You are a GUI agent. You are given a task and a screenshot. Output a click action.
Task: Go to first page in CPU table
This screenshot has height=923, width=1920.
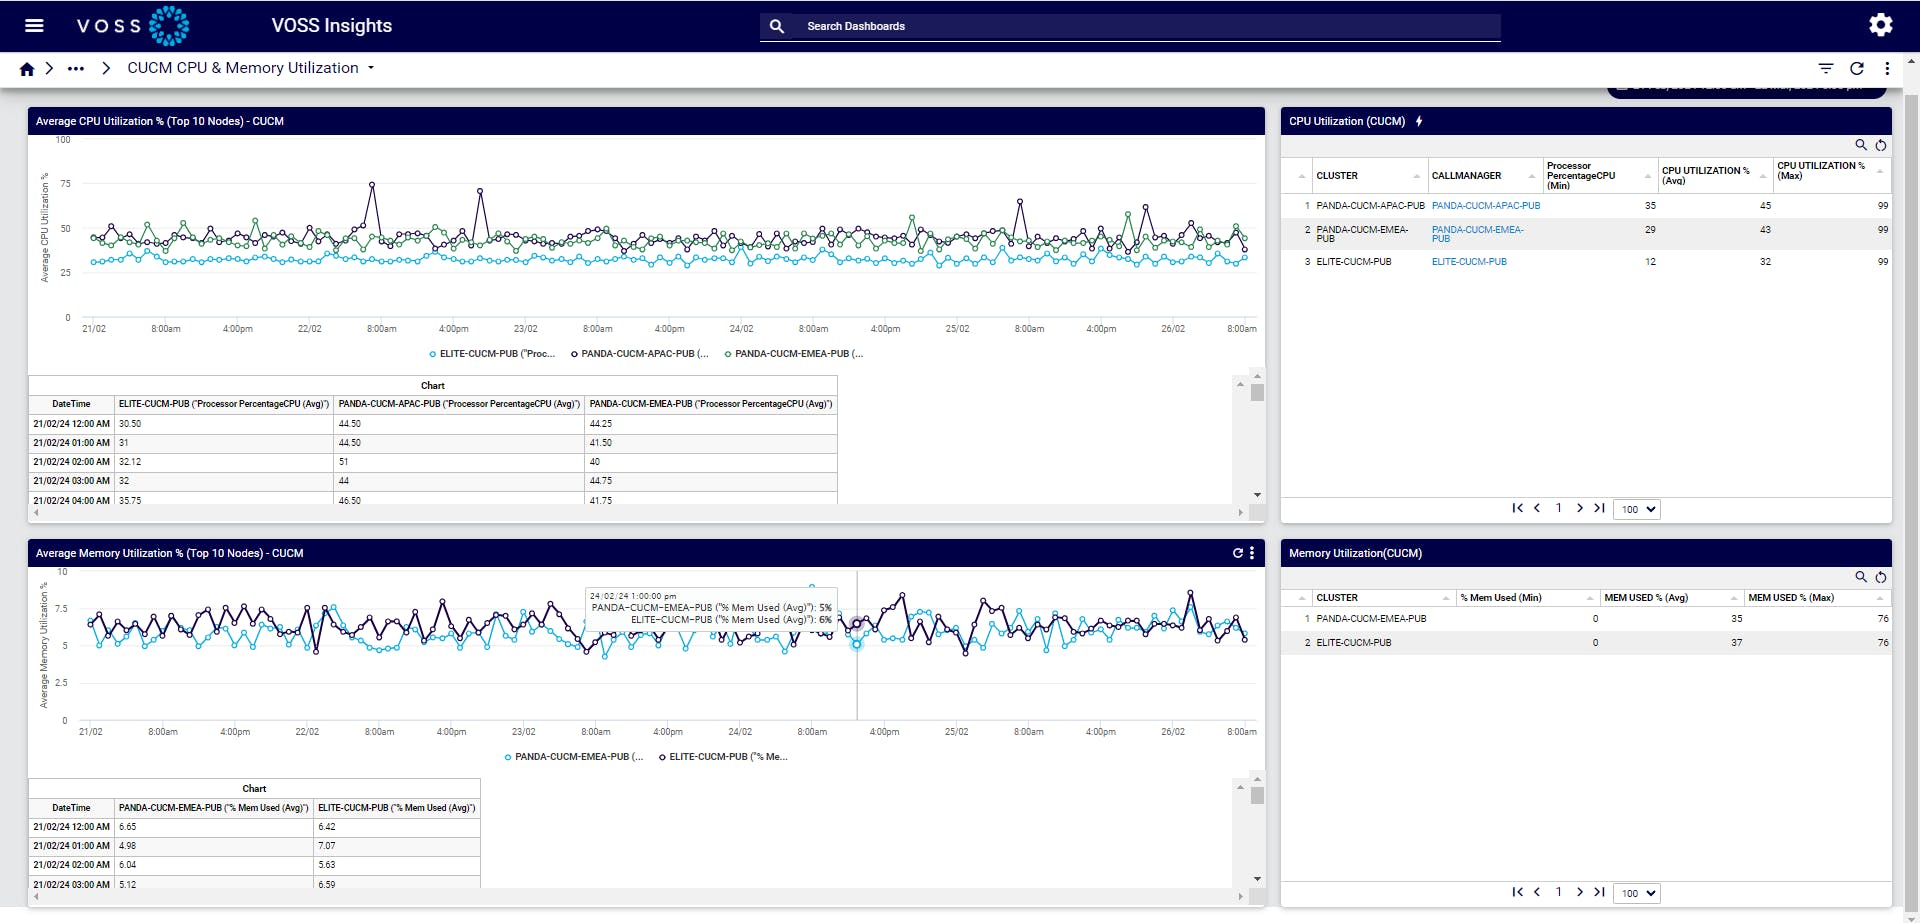click(x=1518, y=508)
